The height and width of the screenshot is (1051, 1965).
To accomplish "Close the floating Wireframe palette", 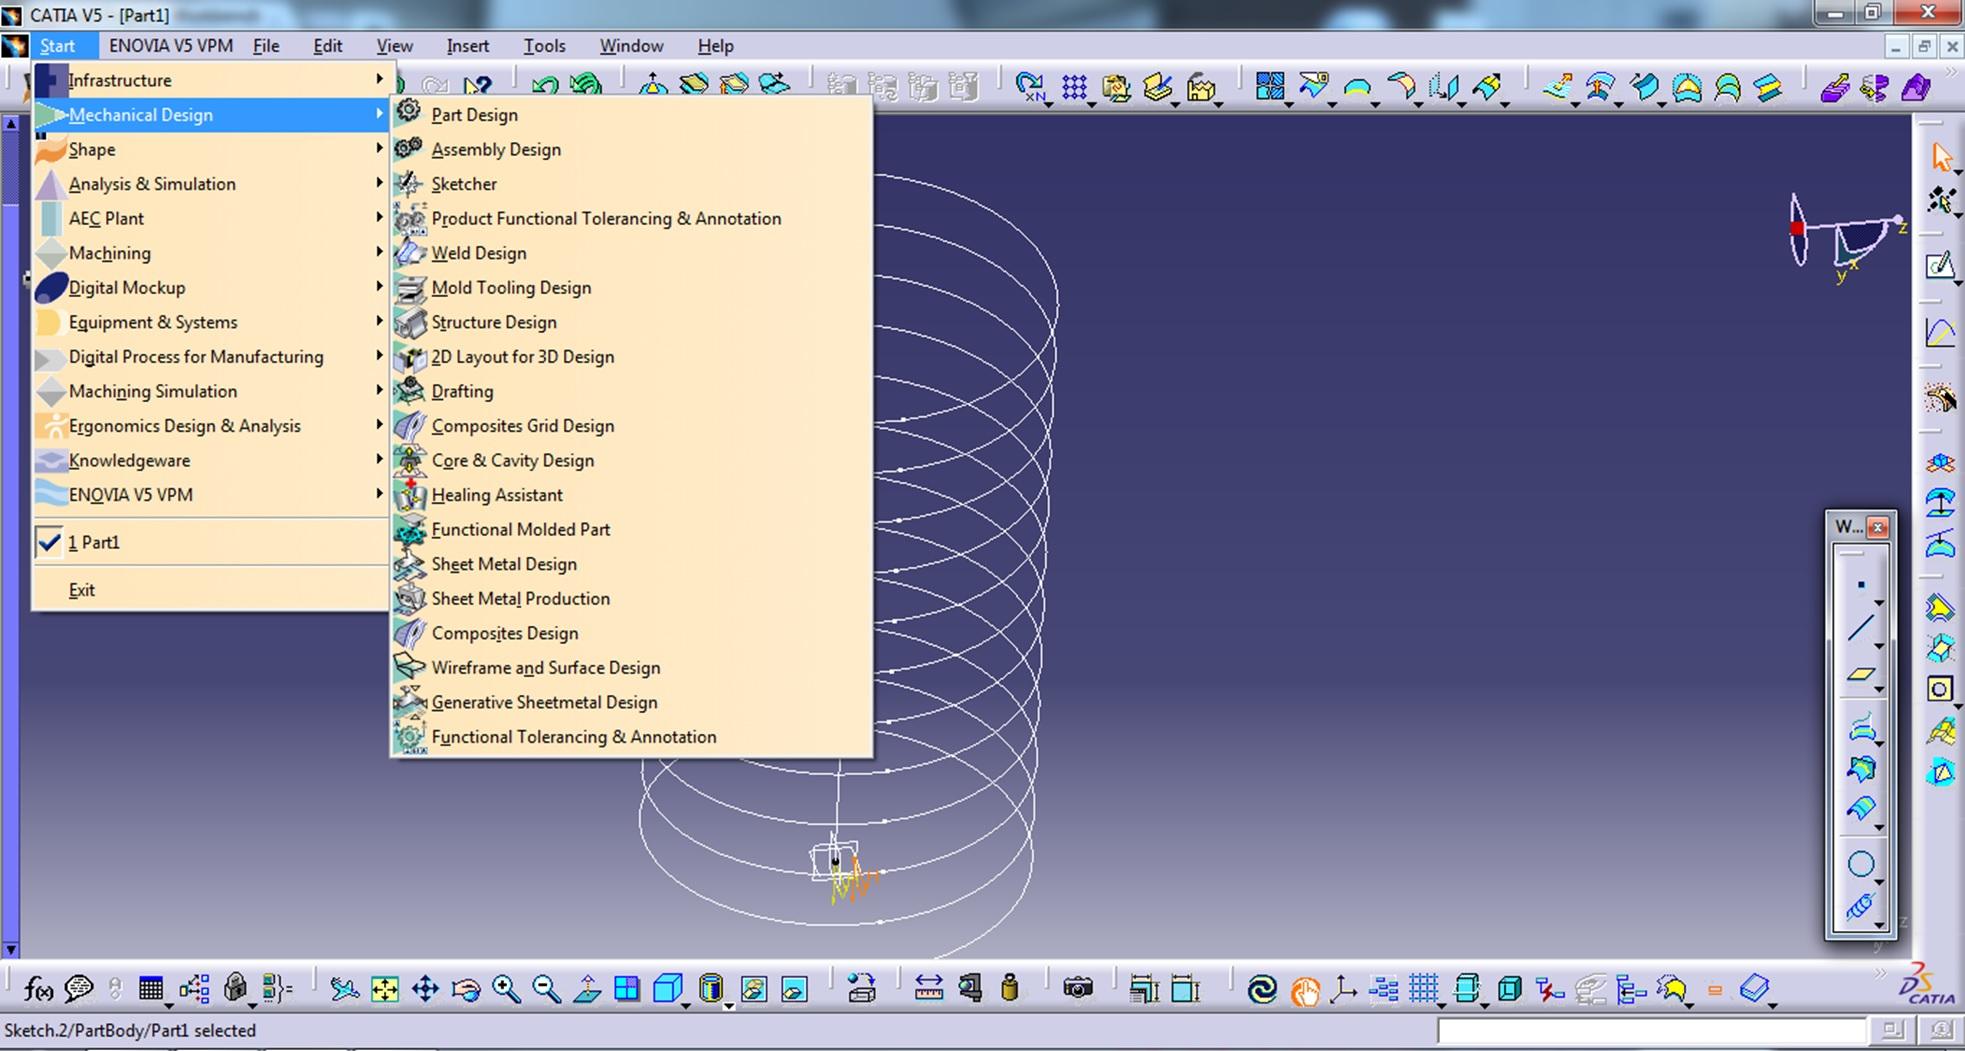I will click(1878, 527).
